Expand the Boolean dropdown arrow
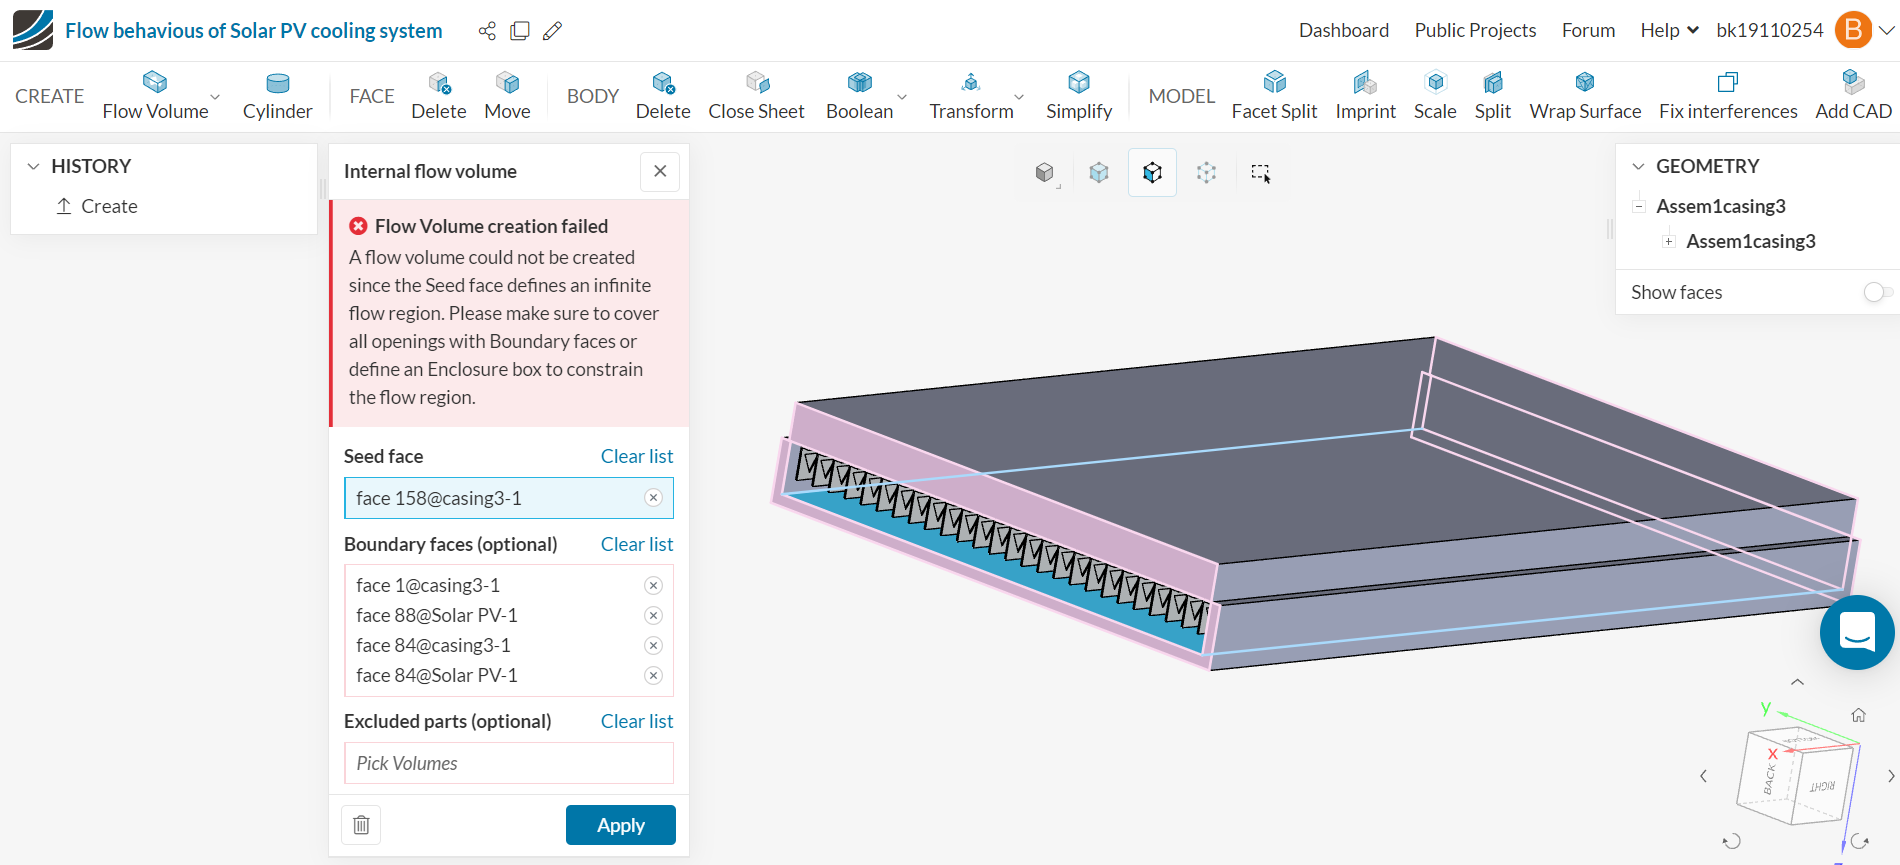Screen dimensions: 1900x865 (x=902, y=97)
